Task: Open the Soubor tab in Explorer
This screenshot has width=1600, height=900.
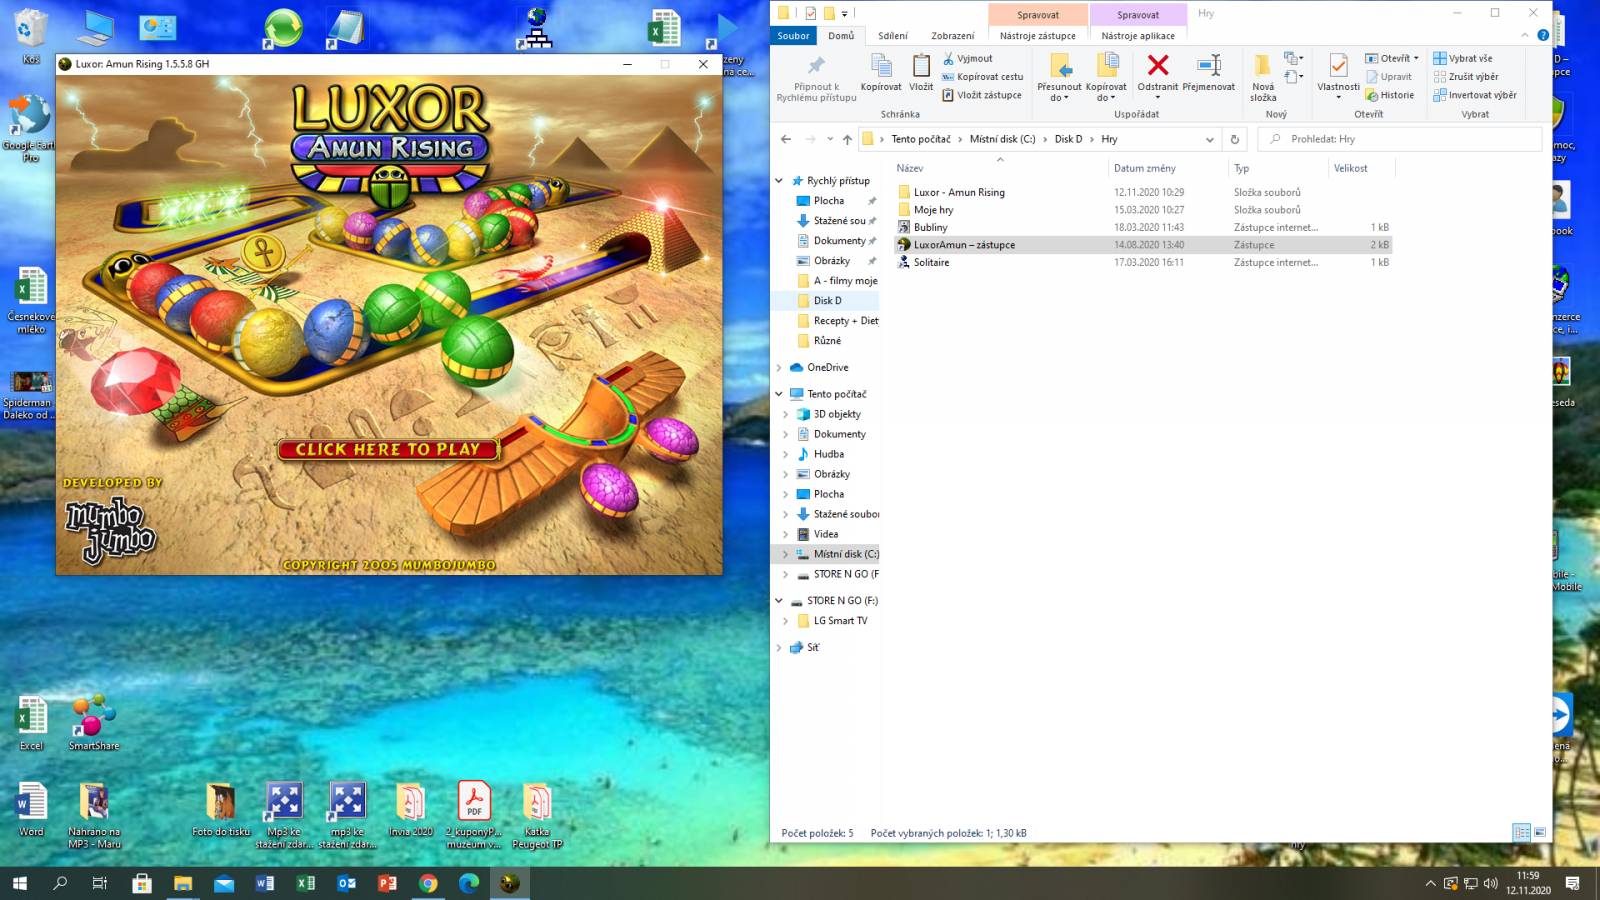Action: [794, 35]
